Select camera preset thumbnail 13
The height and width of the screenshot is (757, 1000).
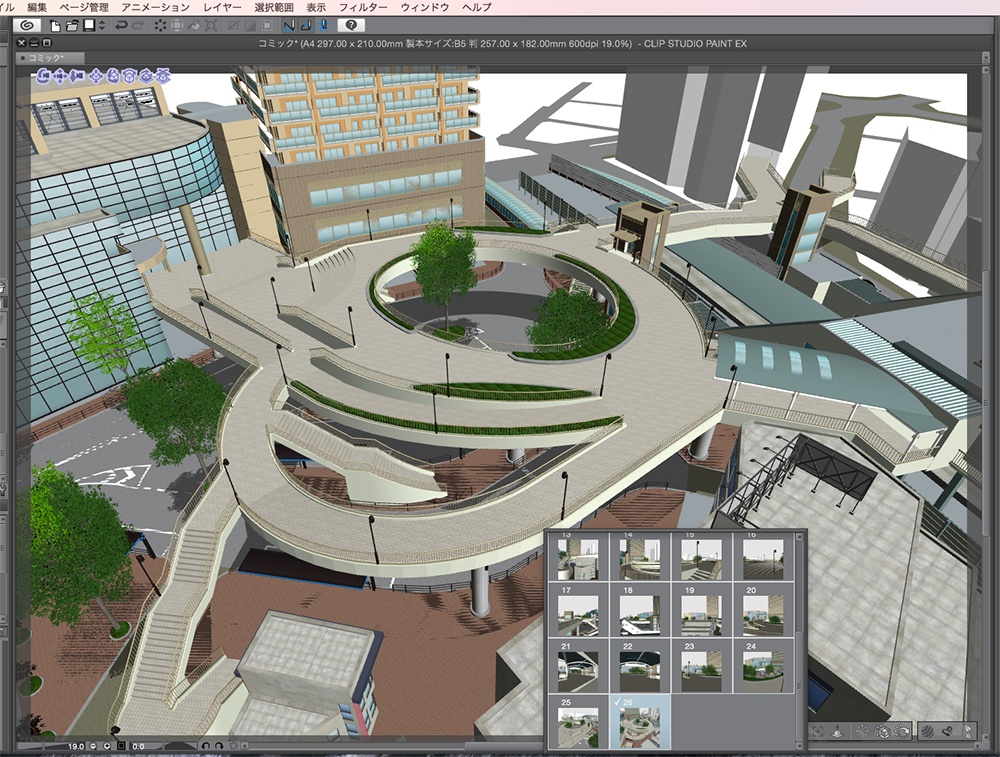tap(578, 556)
